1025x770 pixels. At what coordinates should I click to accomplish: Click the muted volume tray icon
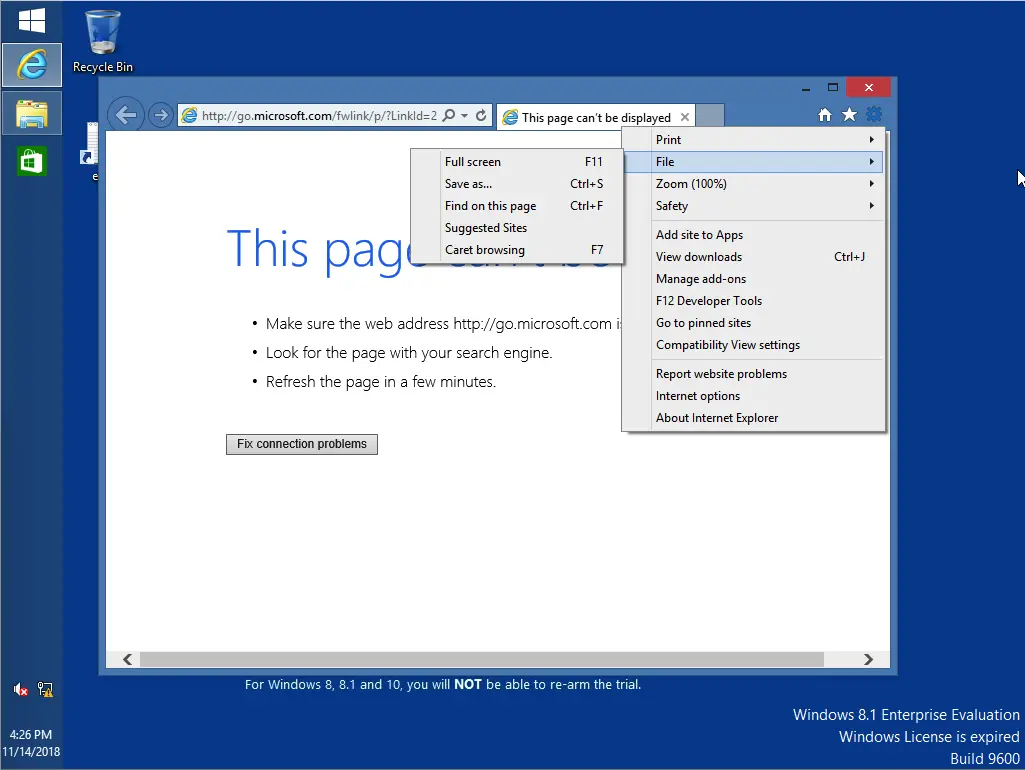coord(21,690)
